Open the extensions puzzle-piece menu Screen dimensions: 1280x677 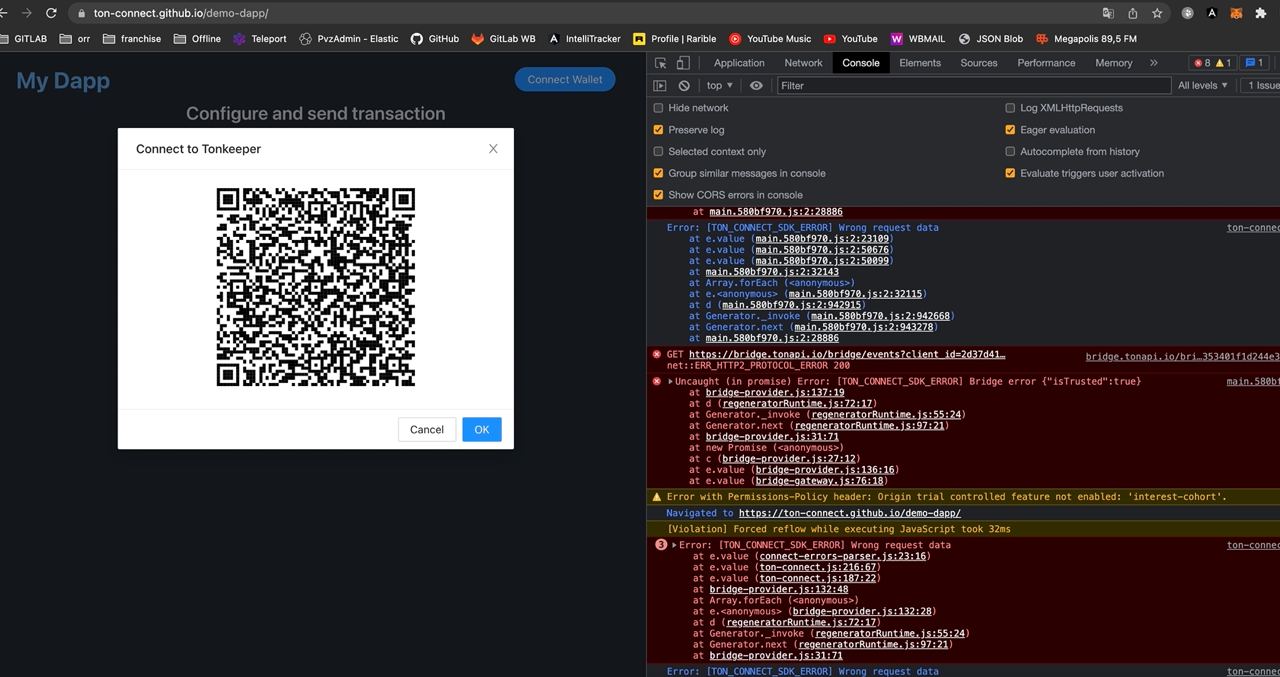click(1261, 13)
